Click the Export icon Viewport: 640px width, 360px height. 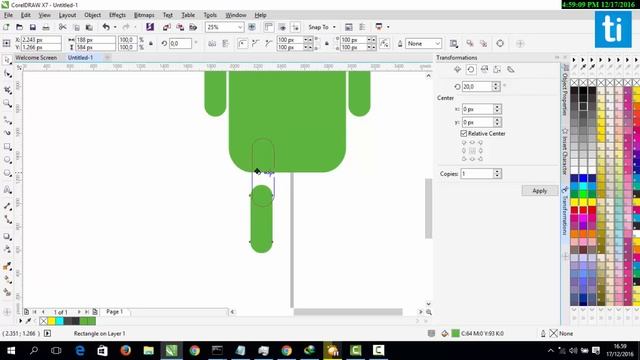click(x=180, y=27)
